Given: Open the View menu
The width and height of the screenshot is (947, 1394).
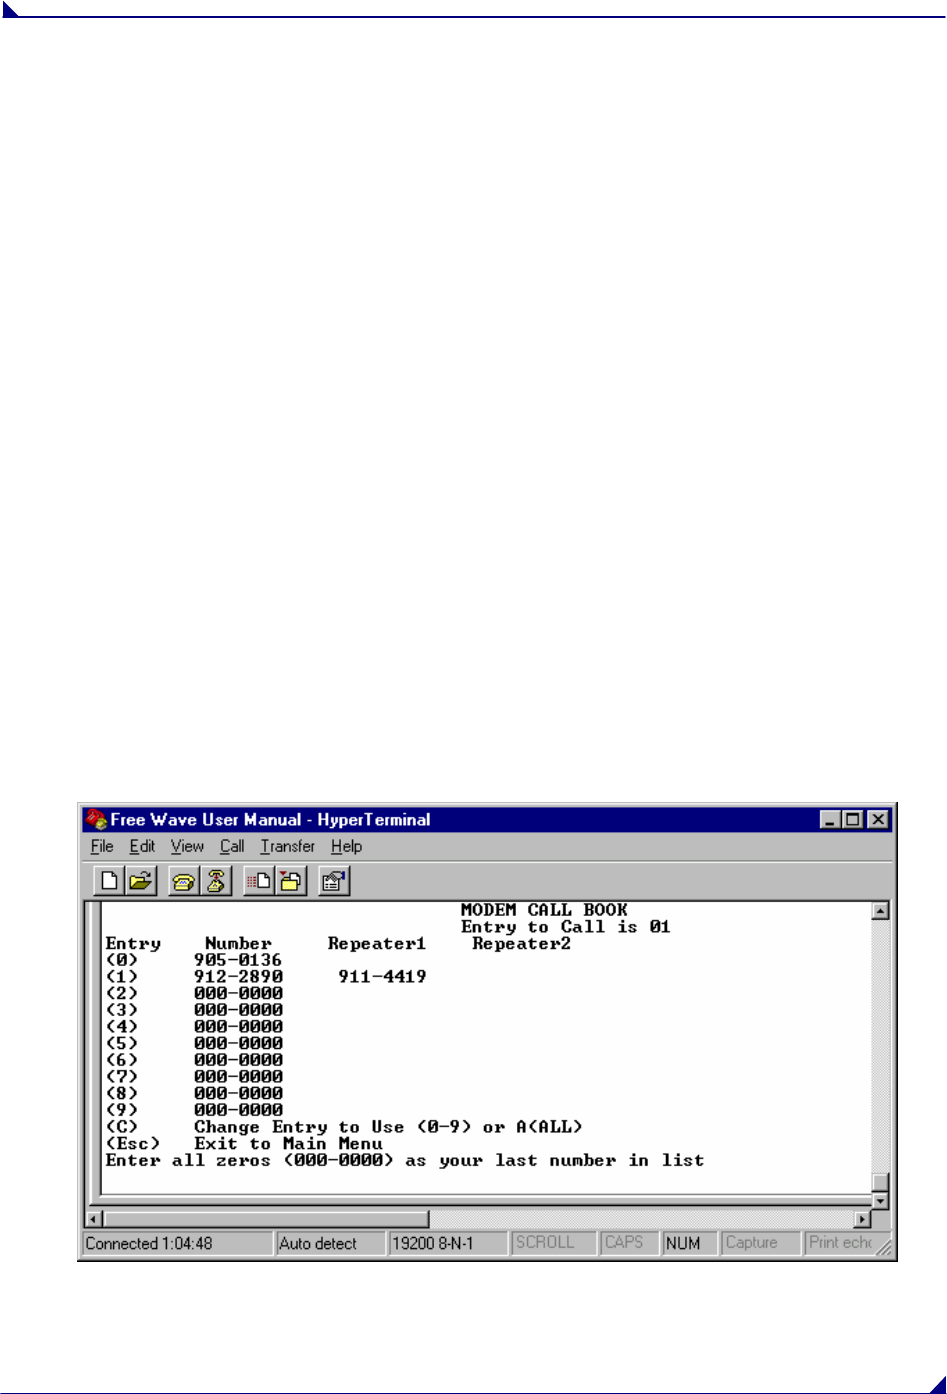Looking at the screenshot, I should click(x=187, y=846).
